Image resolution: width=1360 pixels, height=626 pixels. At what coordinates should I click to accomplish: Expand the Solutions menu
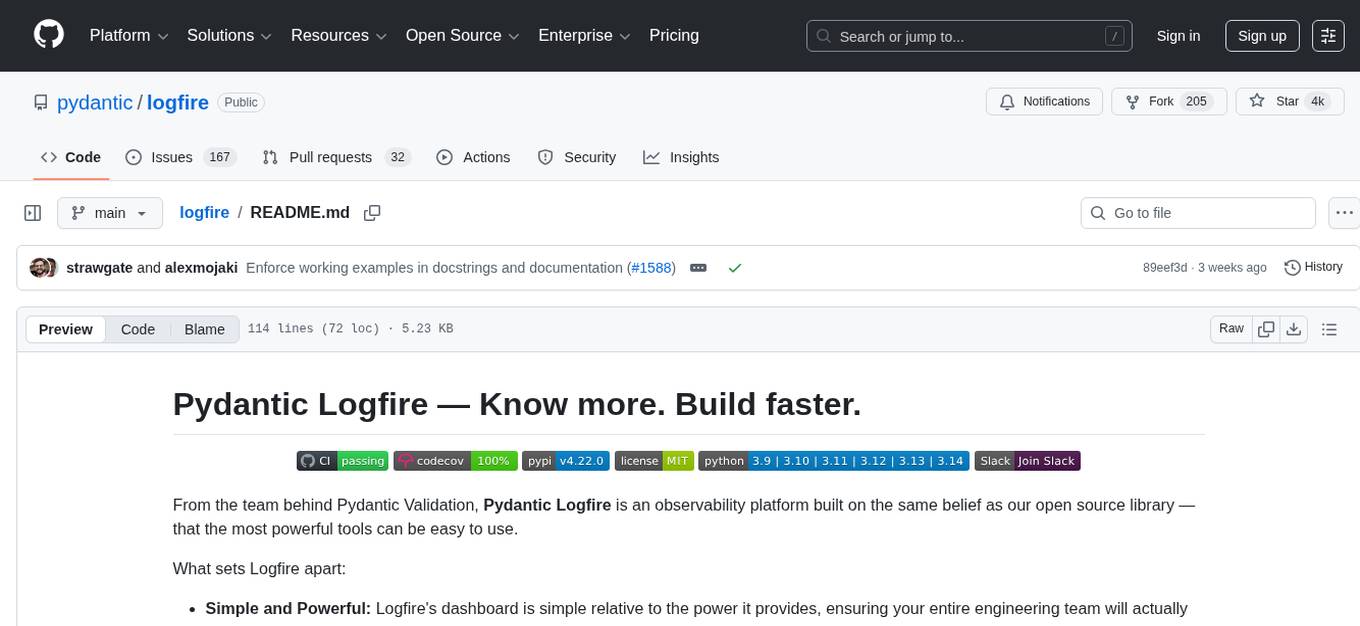(228, 35)
